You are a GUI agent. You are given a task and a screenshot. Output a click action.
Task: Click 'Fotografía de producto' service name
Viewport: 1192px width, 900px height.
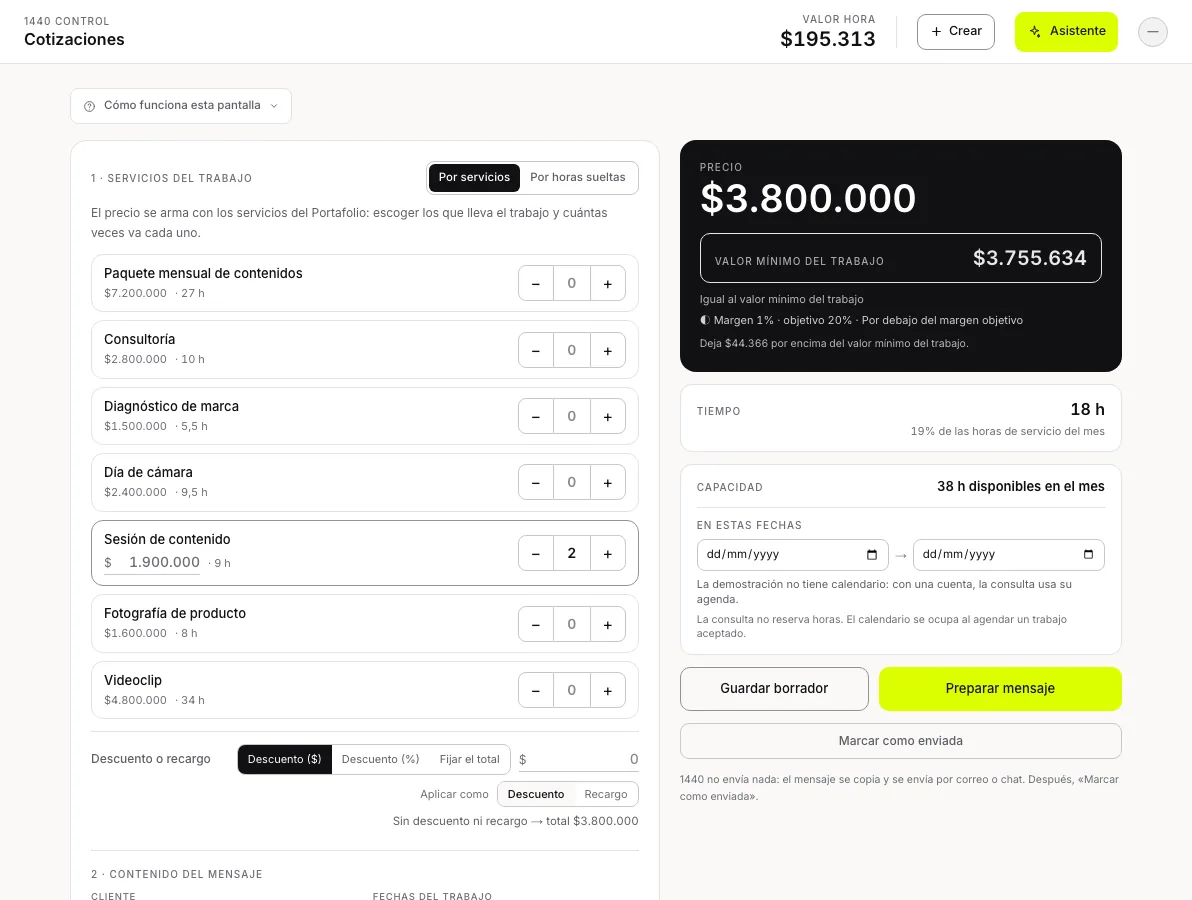click(175, 613)
